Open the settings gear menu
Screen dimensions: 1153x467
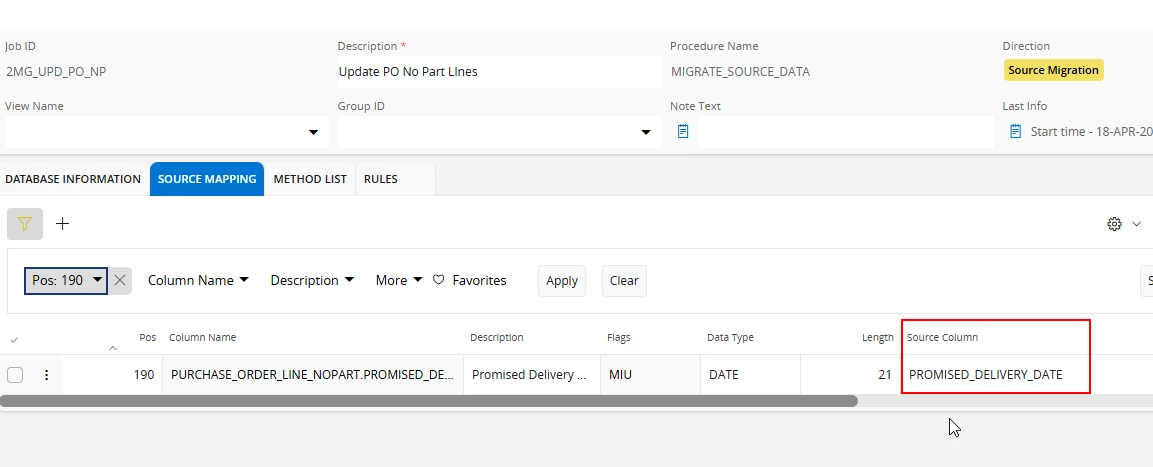[x=1114, y=224]
